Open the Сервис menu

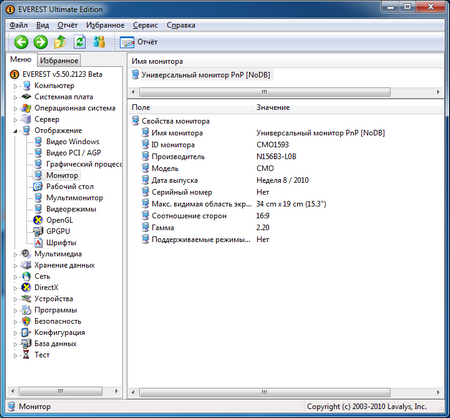(x=145, y=25)
